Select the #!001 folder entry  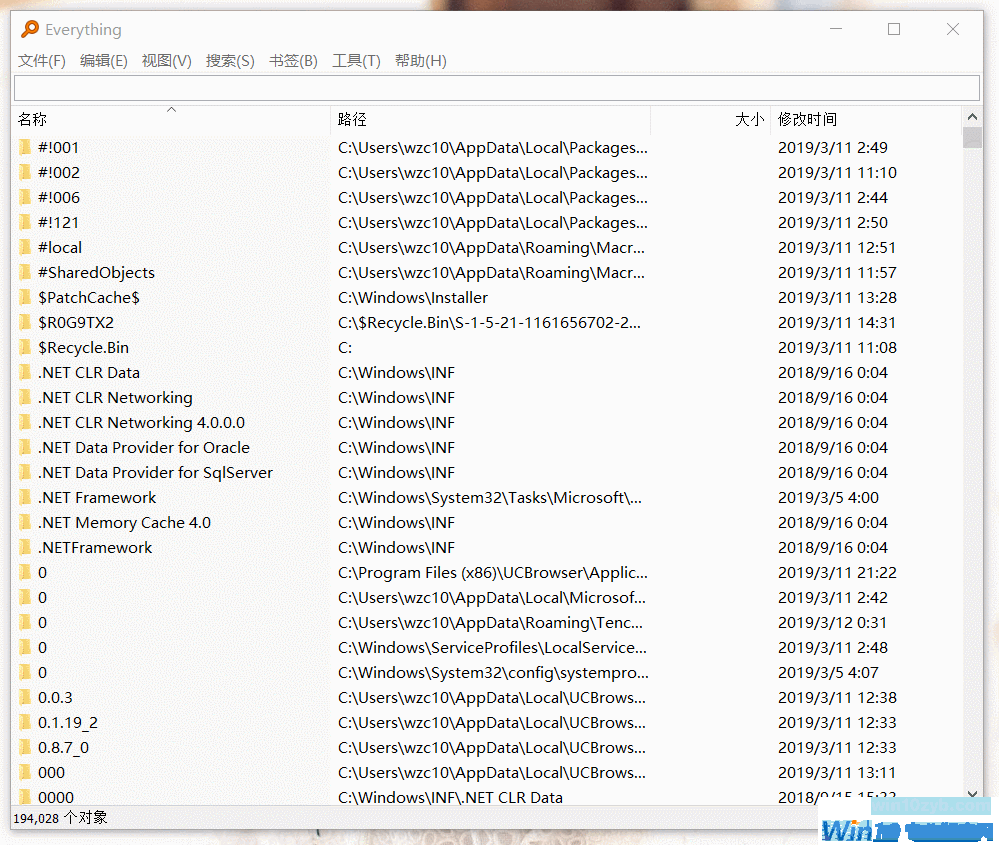click(60, 147)
